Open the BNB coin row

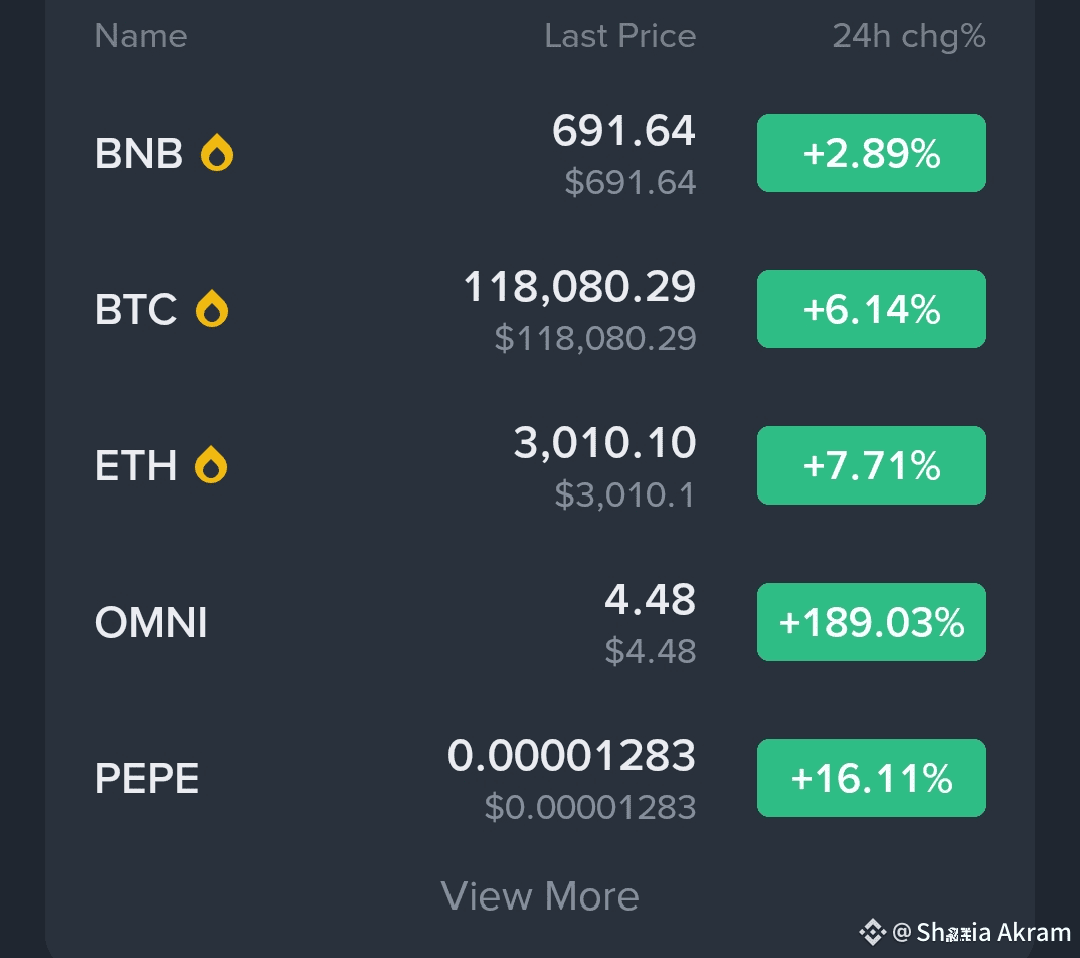[540, 153]
